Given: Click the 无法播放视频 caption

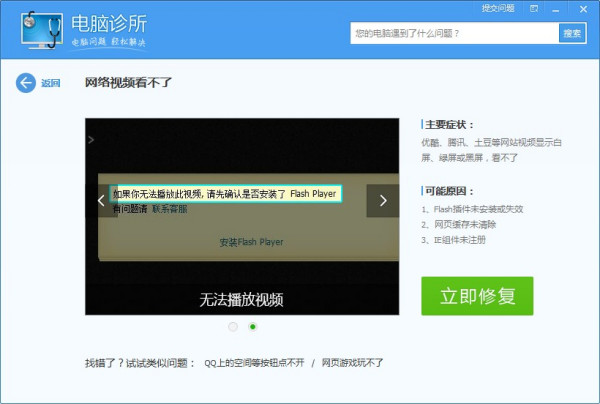Looking at the screenshot, I should (241, 300).
